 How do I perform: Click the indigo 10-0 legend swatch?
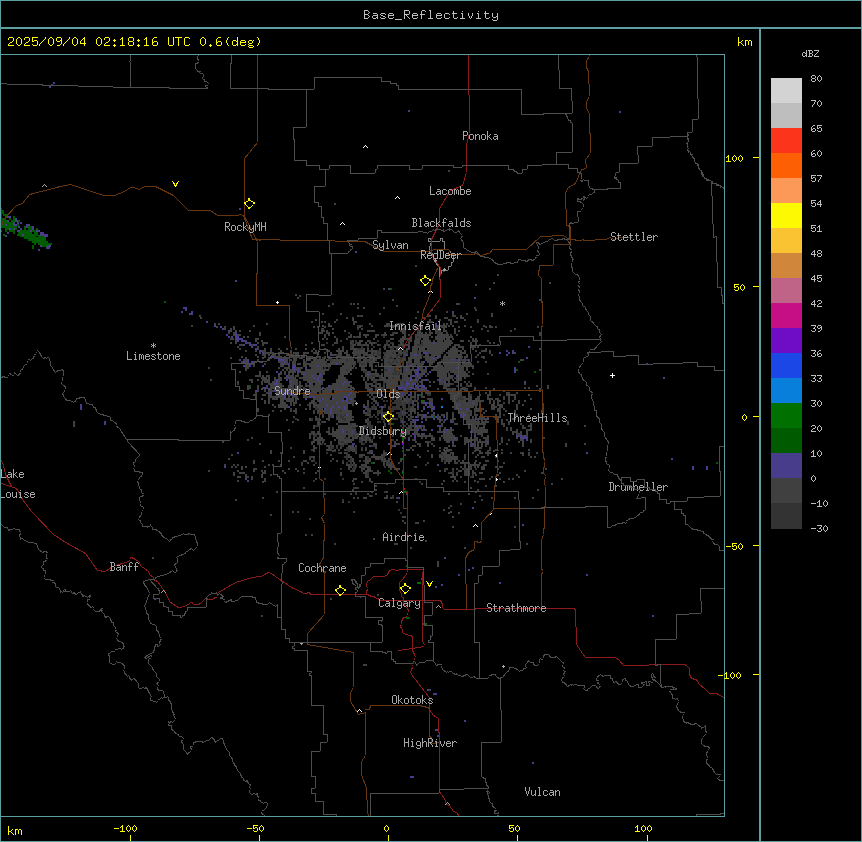coord(786,466)
